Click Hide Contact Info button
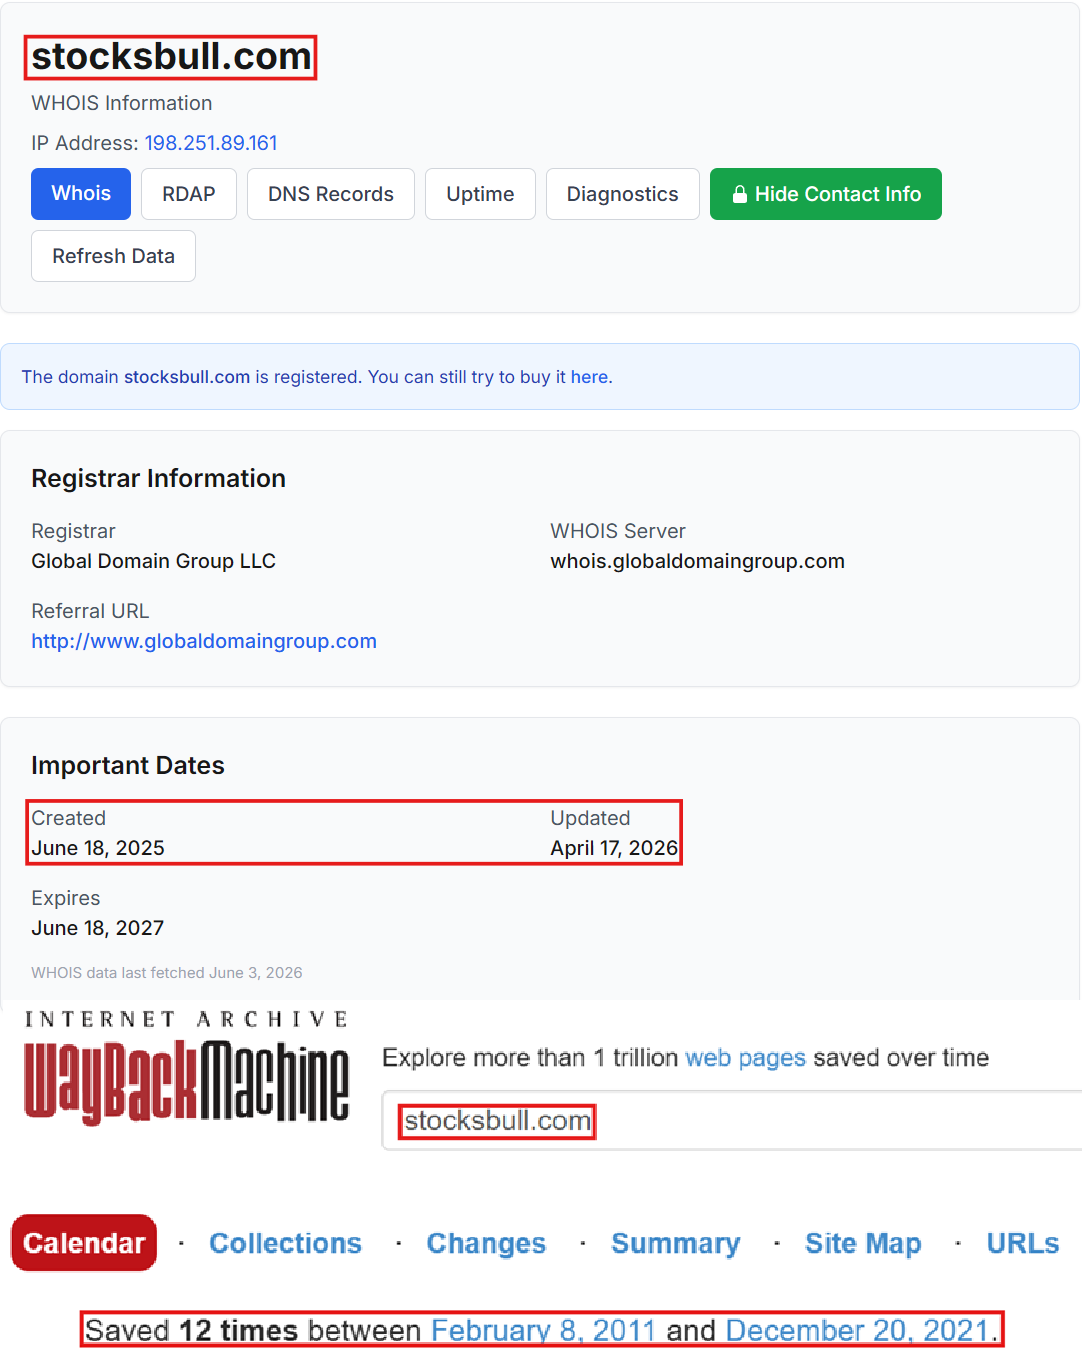The height and width of the screenshot is (1370, 1082). [x=826, y=194]
